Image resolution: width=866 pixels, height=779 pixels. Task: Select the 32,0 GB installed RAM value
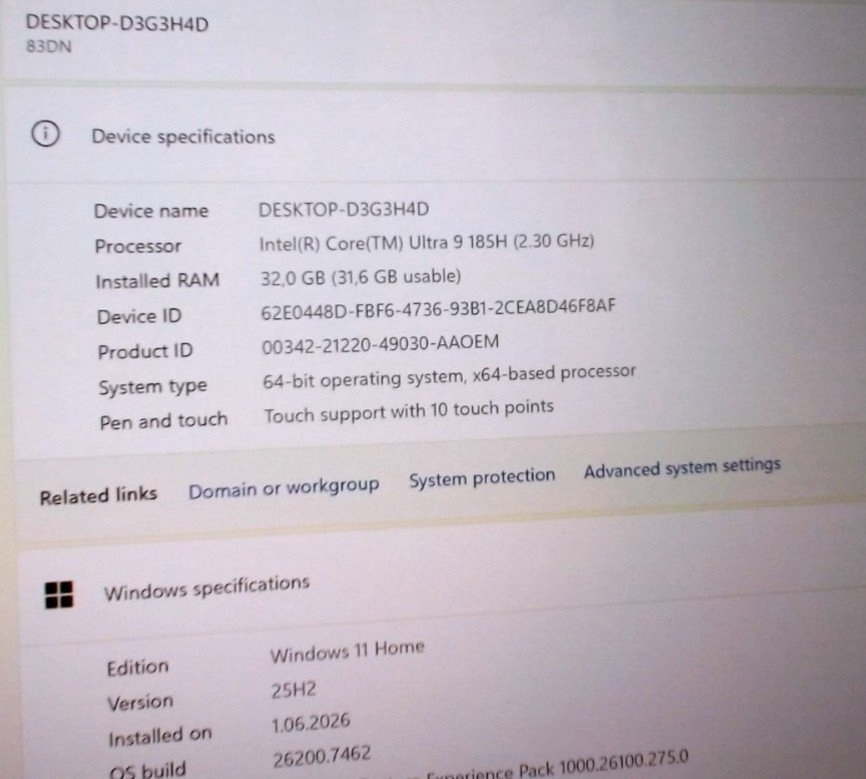coord(361,277)
